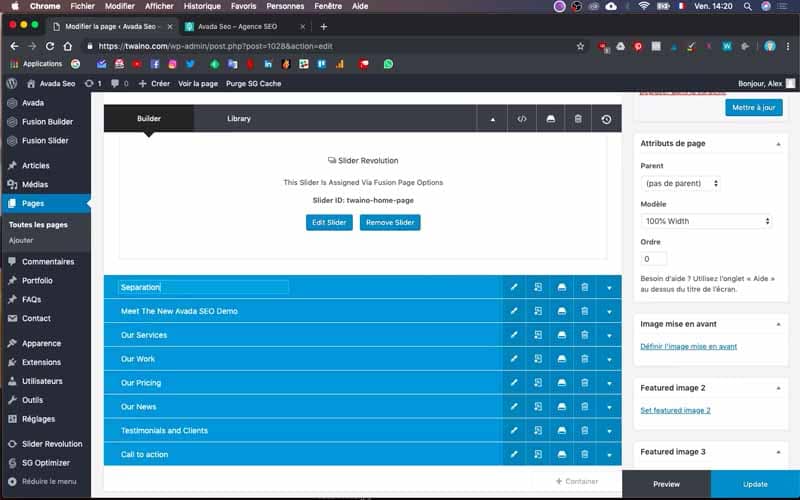Open the WhatsApp bookmark icon
800x500 pixels.
(x=388, y=64)
